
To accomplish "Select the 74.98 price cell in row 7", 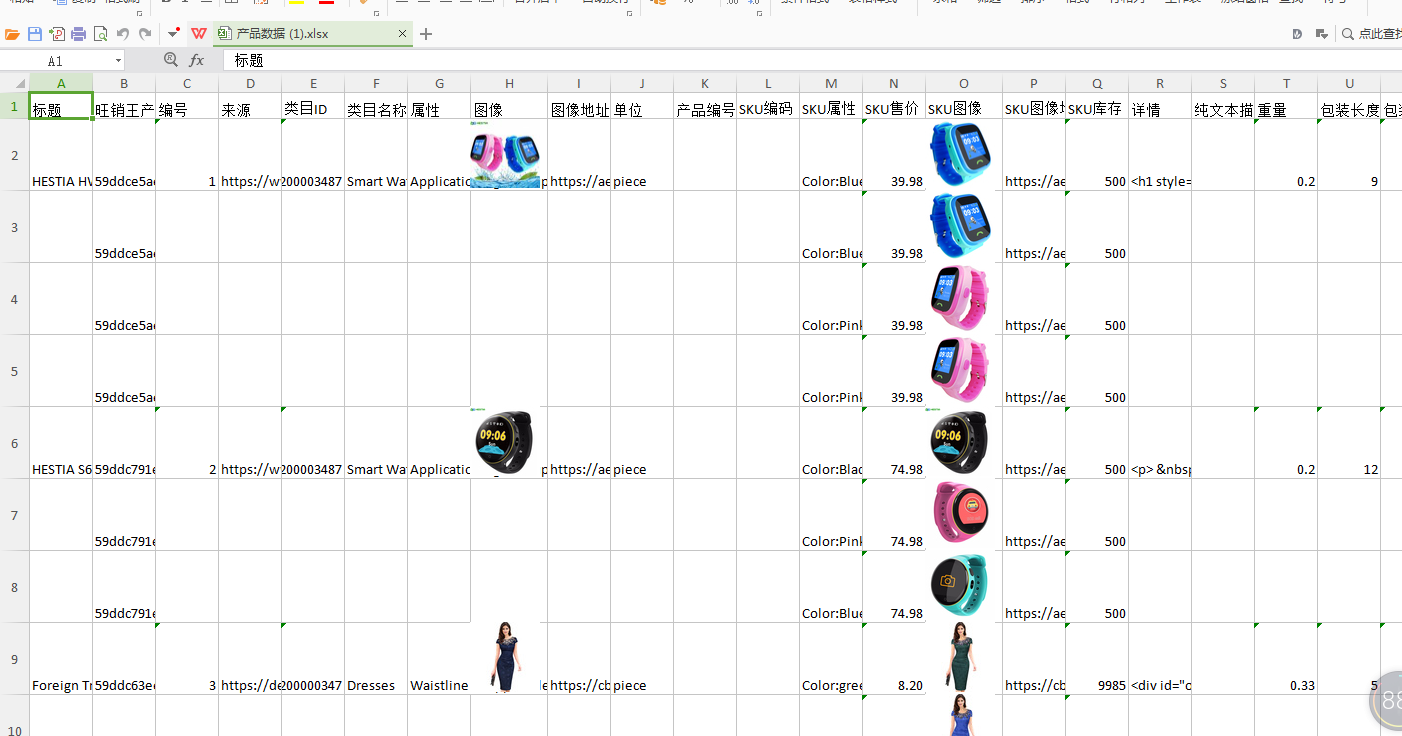I will 894,515.
